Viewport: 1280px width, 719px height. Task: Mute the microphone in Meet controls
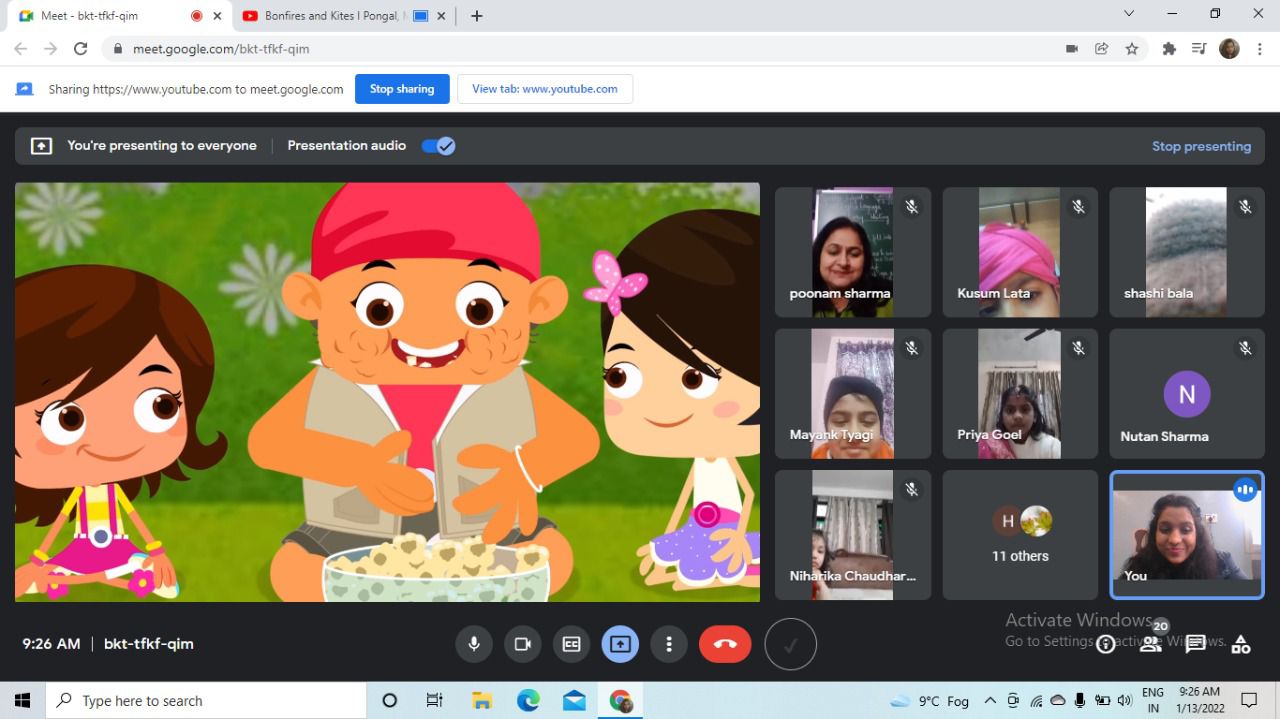474,644
